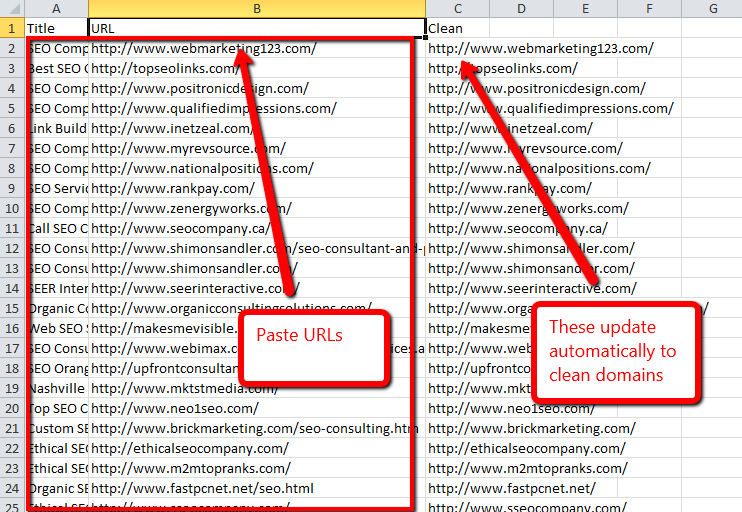Click cell B9 rankpay.com URL
The height and width of the screenshot is (512, 742).
257,188
